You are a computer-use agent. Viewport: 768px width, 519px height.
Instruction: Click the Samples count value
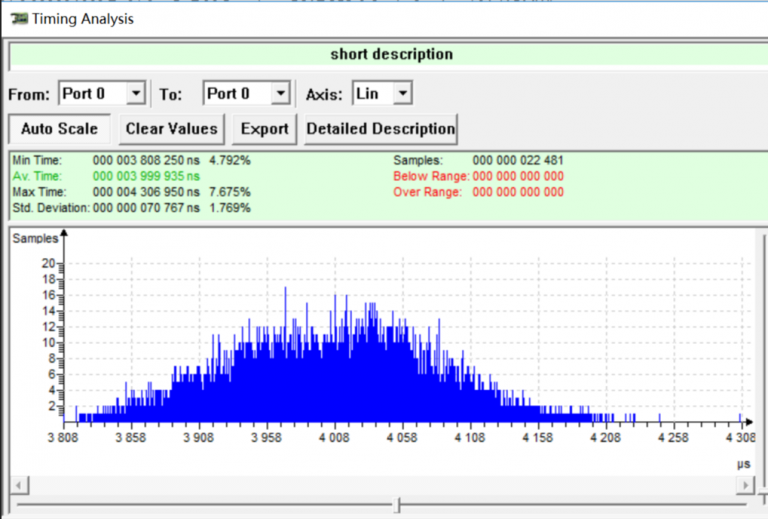click(x=518, y=160)
